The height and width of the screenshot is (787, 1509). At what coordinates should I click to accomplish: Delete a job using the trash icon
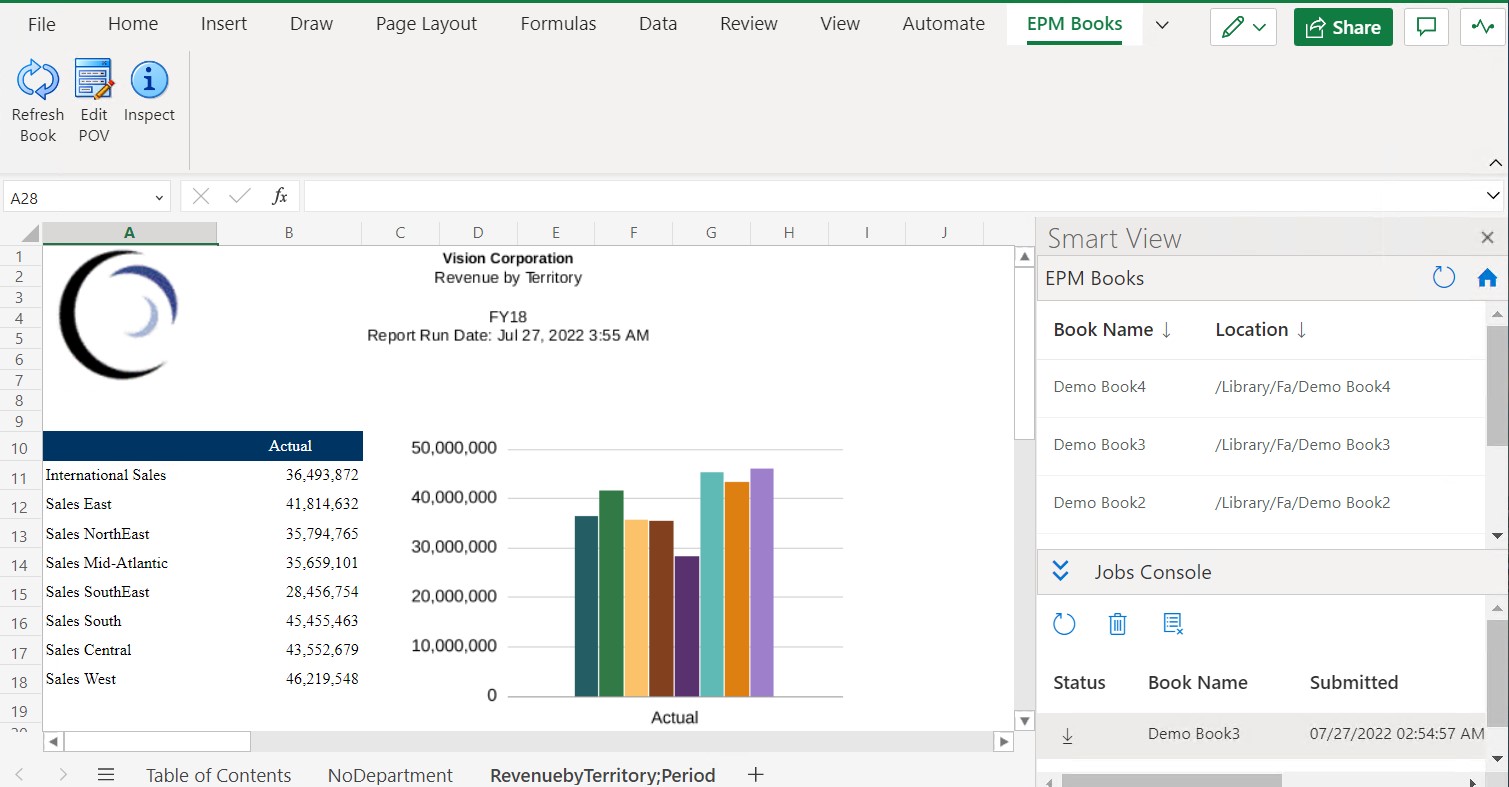pos(1117,623)
